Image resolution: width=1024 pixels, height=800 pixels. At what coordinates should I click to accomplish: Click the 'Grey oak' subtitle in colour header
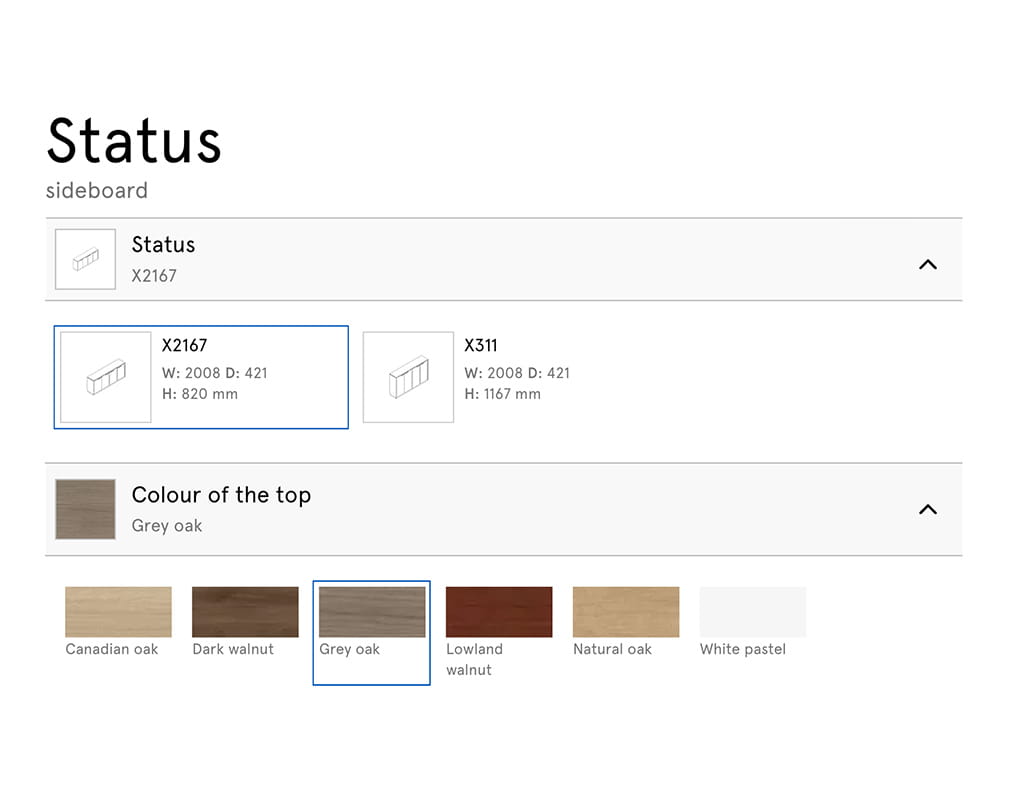point(167,526)
